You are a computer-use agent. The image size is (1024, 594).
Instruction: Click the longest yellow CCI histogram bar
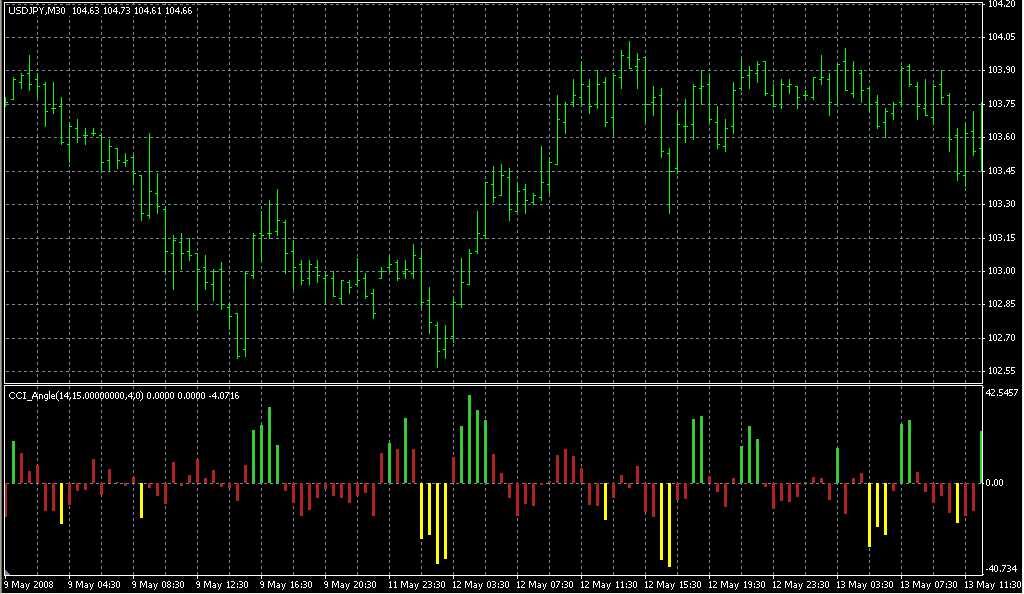click(x=669, y=525)
